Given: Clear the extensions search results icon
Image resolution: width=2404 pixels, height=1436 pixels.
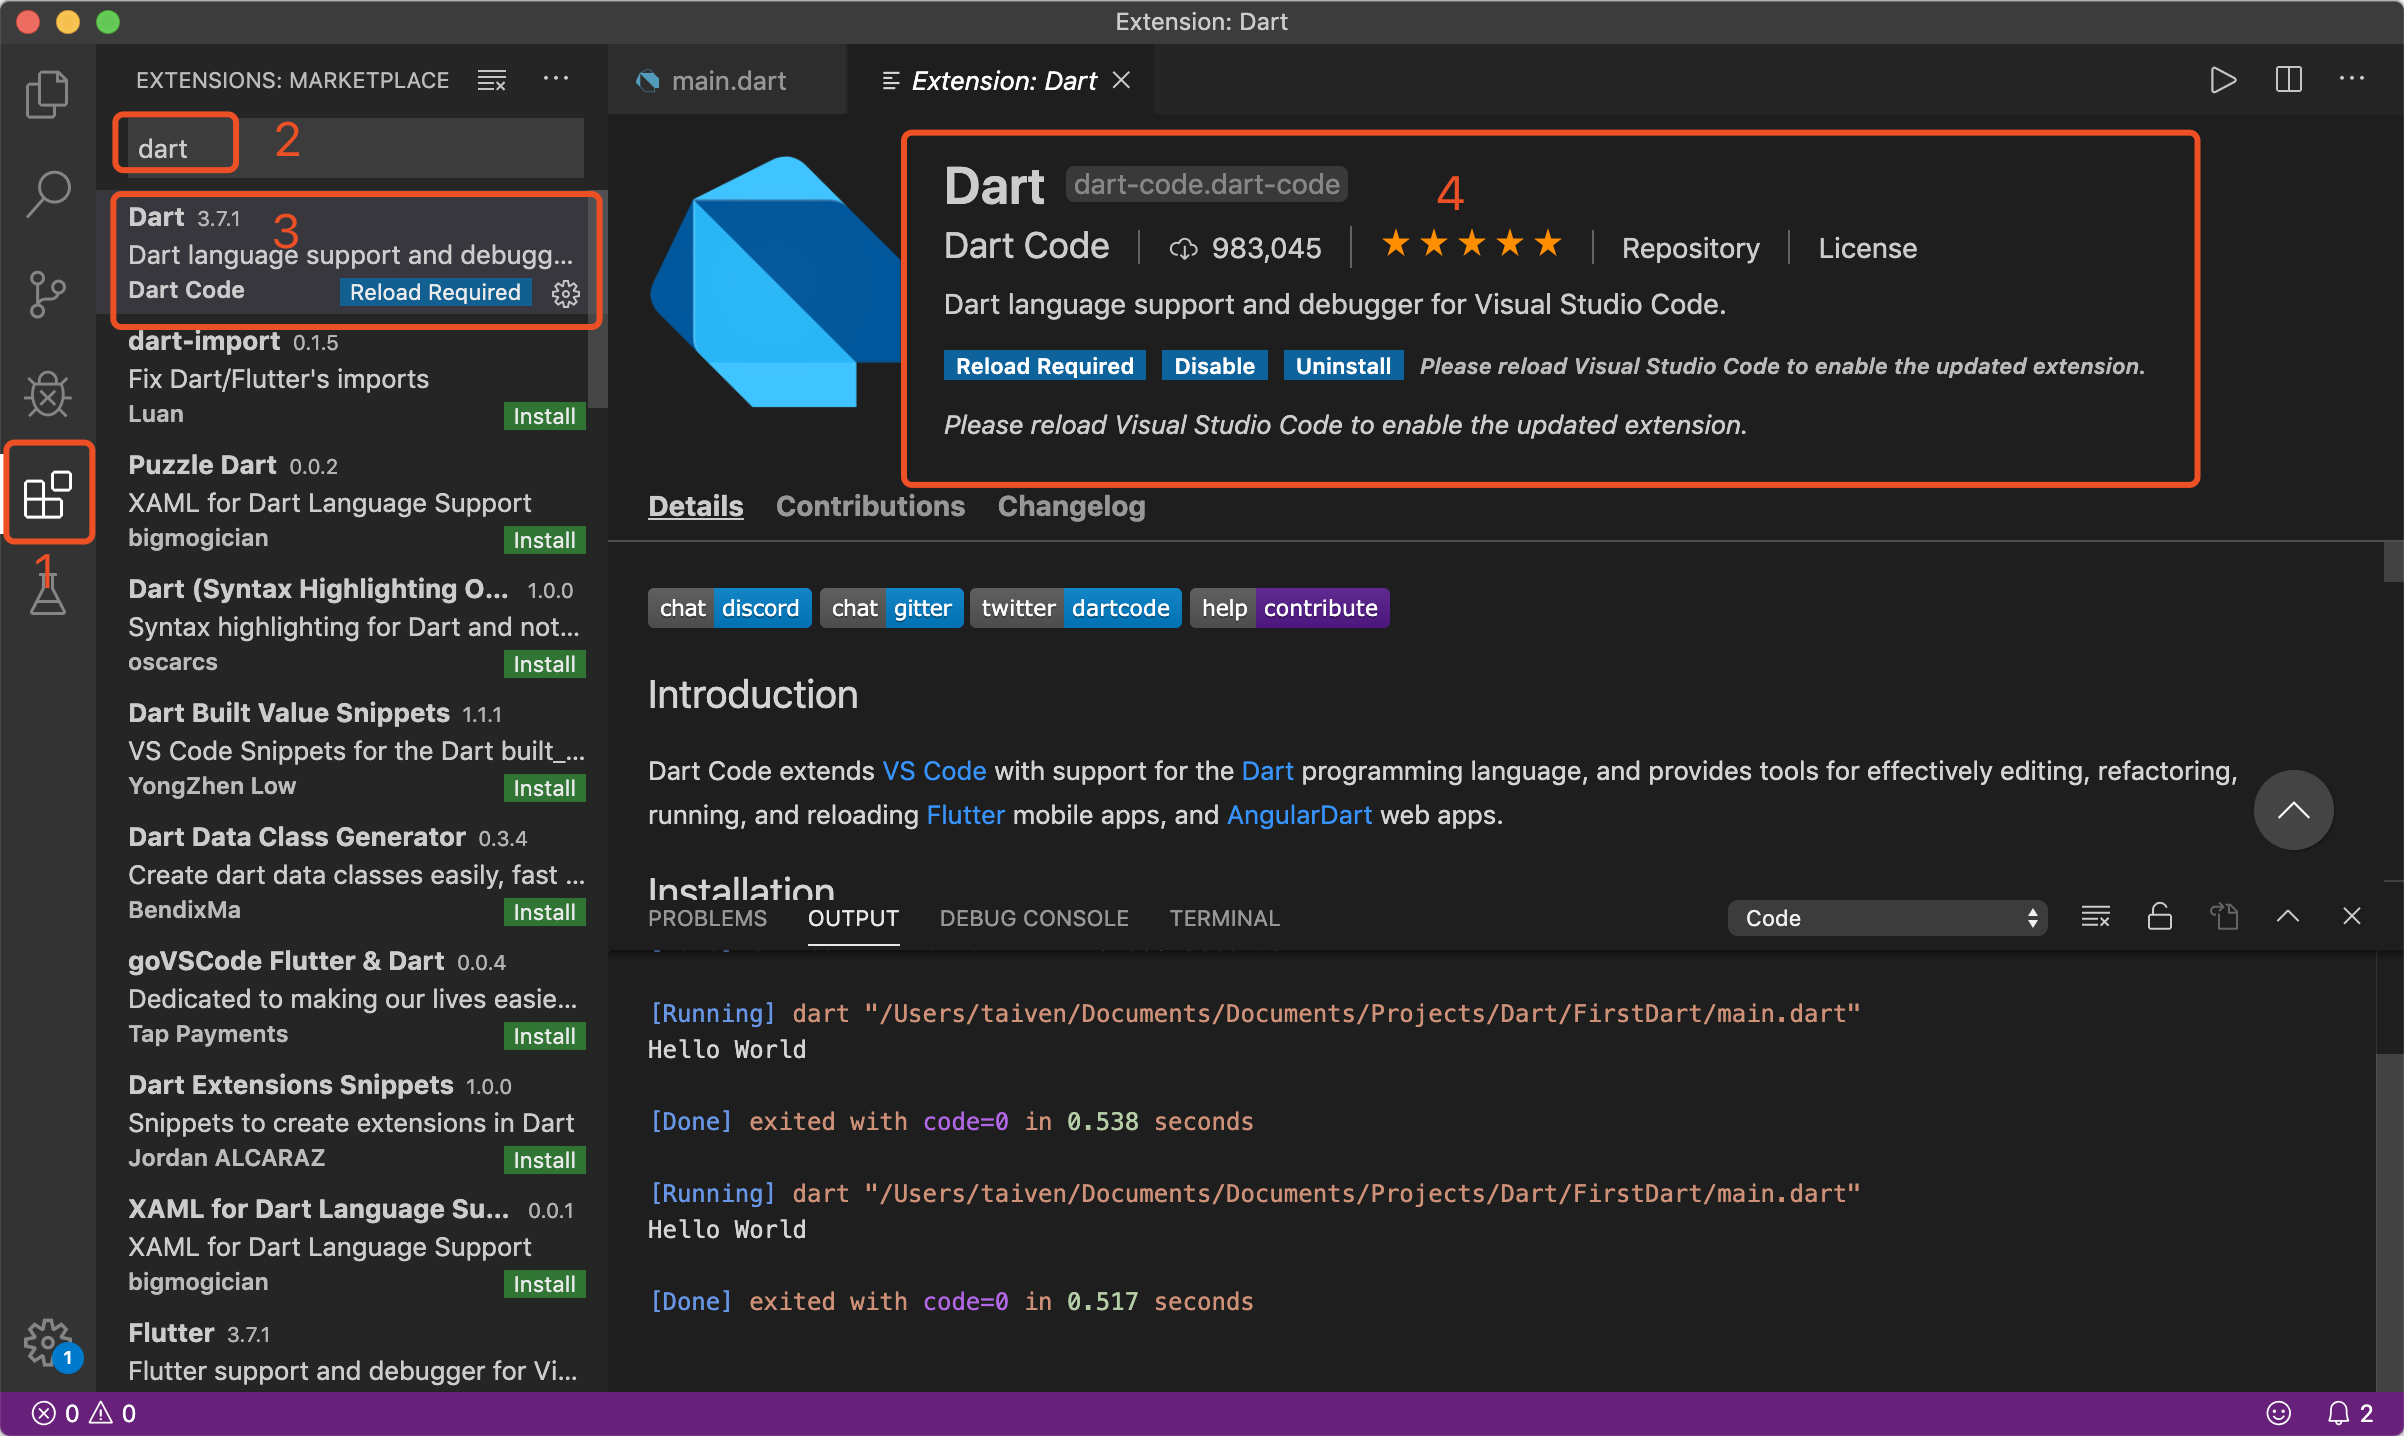Looking at the screenshot, I should (x=492, y=80).
